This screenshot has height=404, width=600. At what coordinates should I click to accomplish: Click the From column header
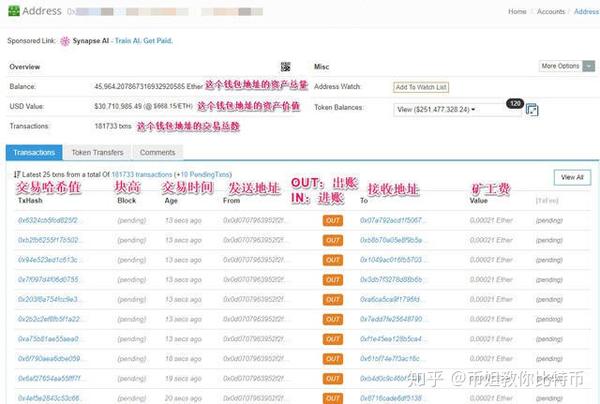click(x=232, y=200)
